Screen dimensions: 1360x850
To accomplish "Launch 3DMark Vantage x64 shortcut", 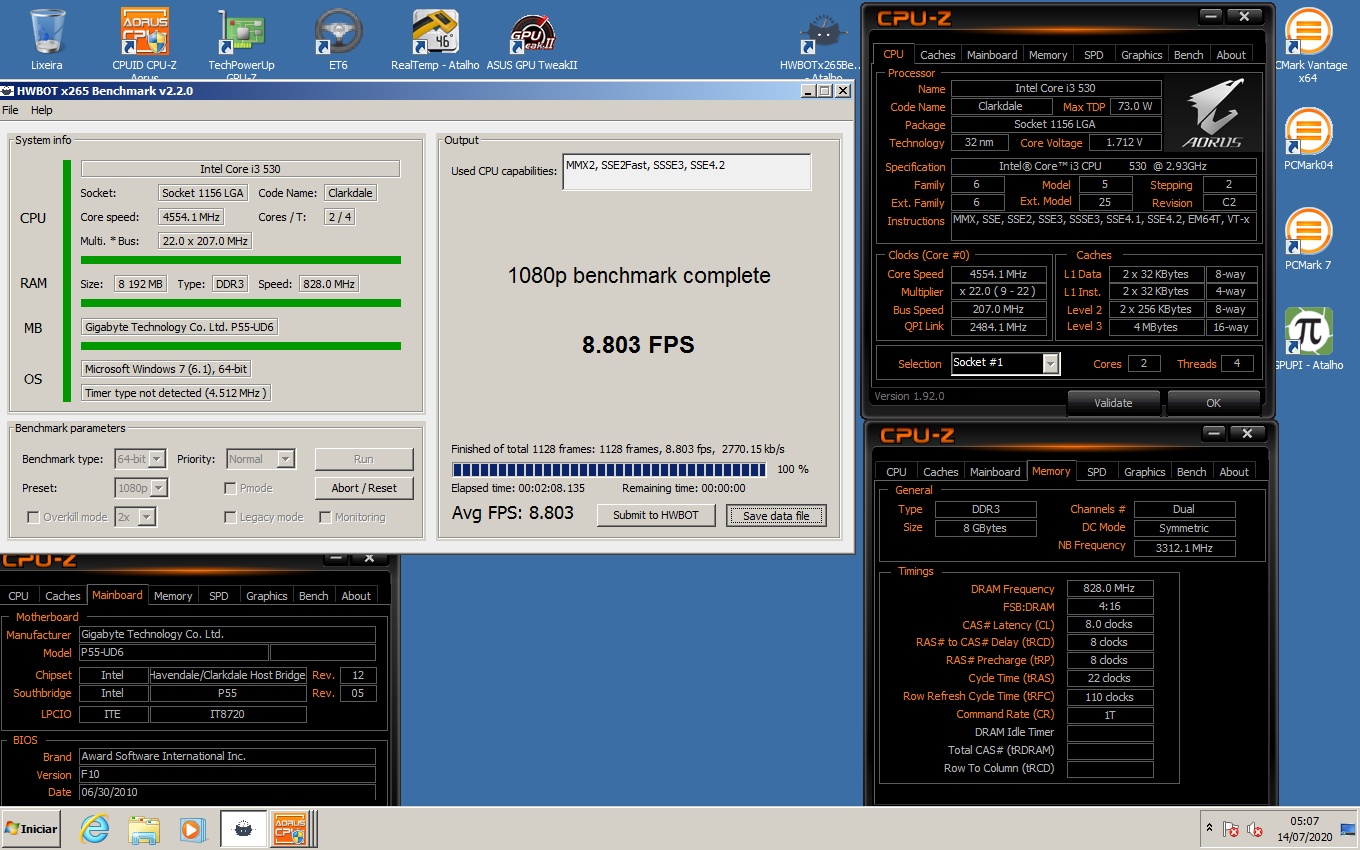I will point(1308,45).
